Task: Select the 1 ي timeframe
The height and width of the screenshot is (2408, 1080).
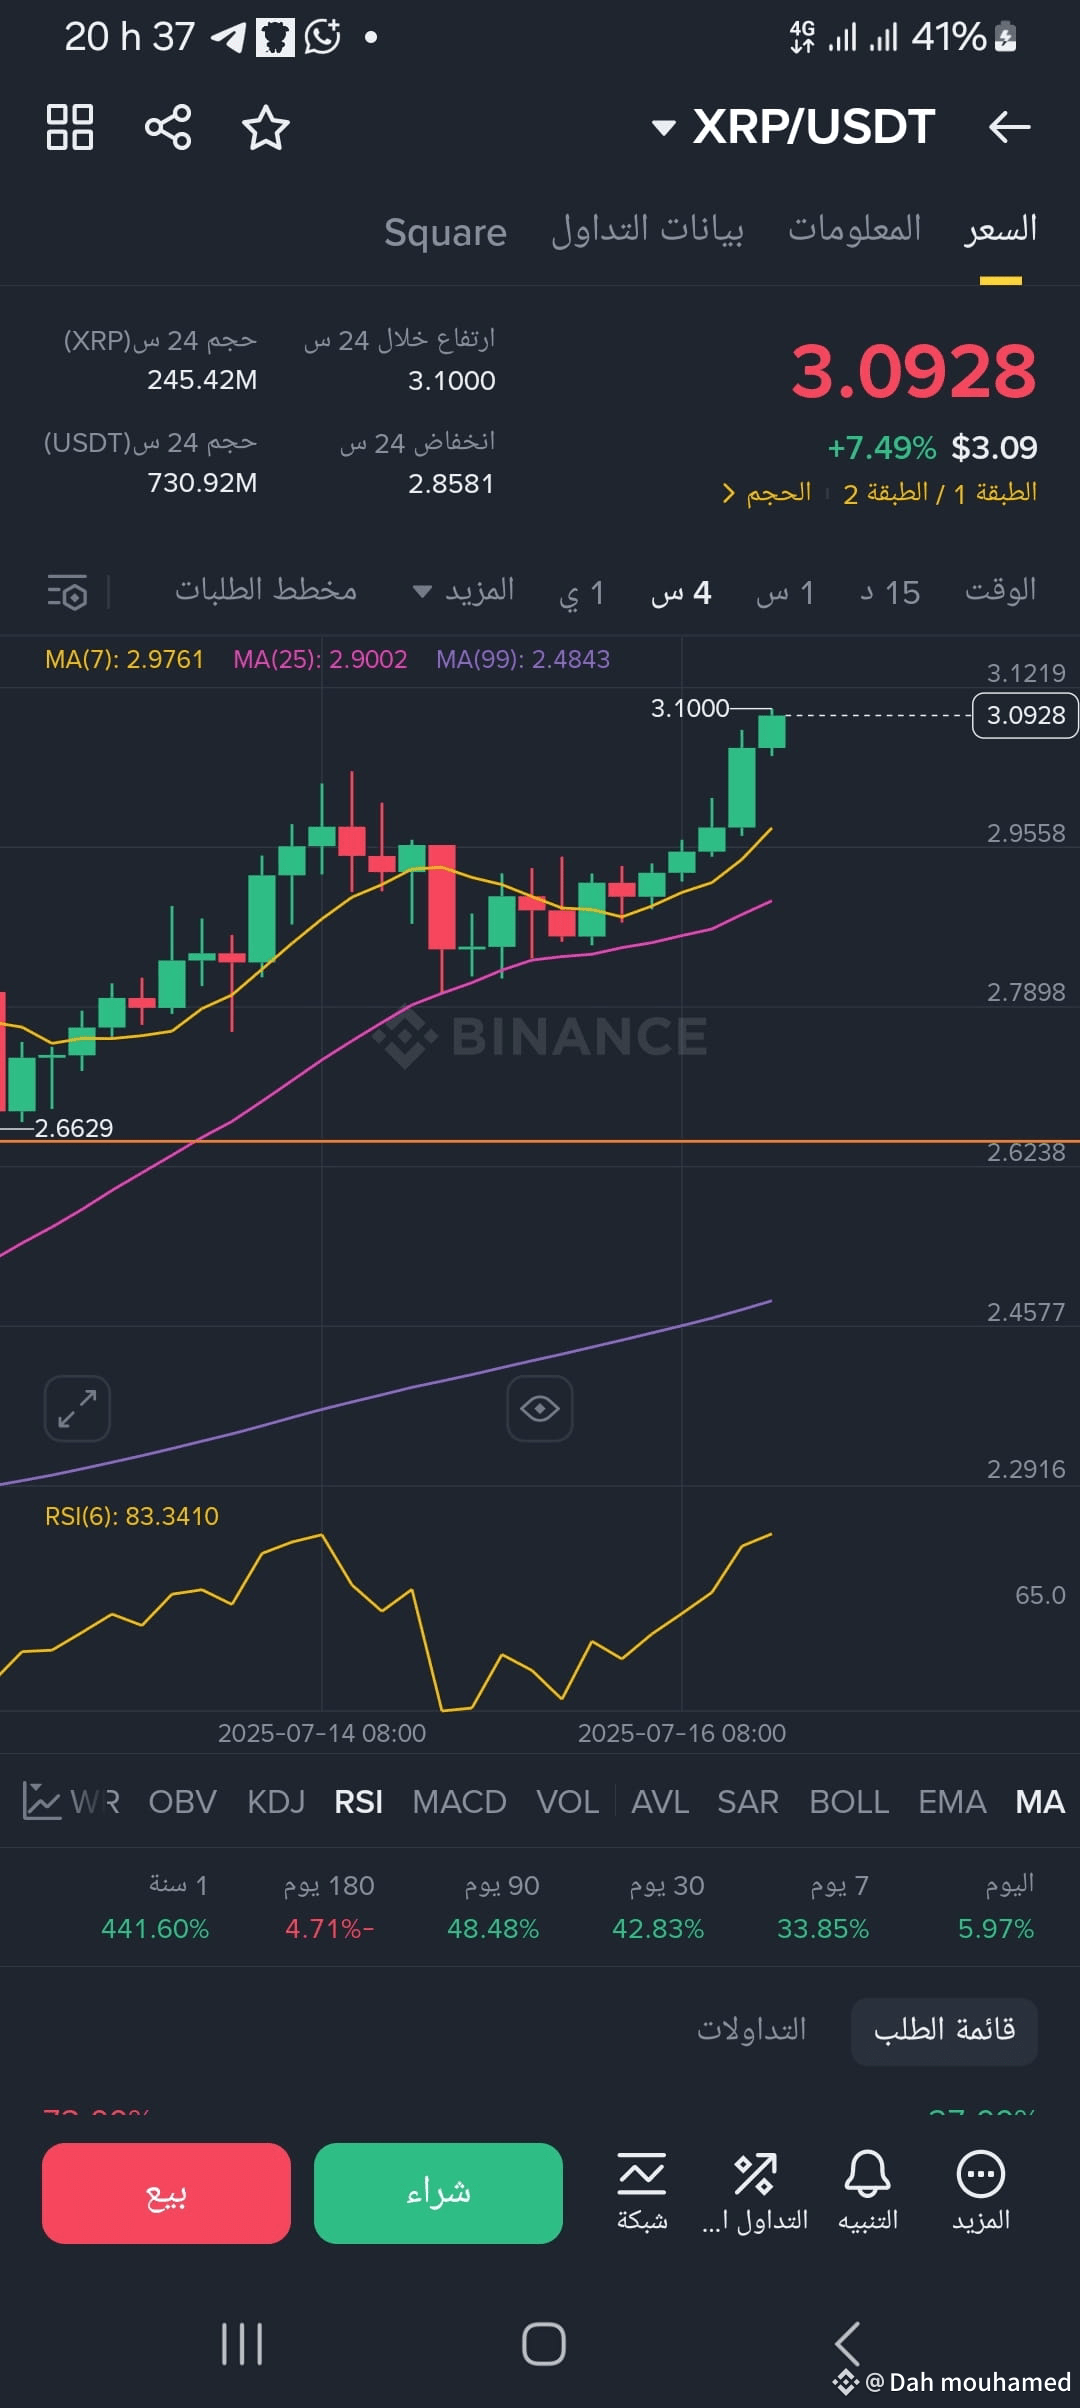Action: pos(581,593)
